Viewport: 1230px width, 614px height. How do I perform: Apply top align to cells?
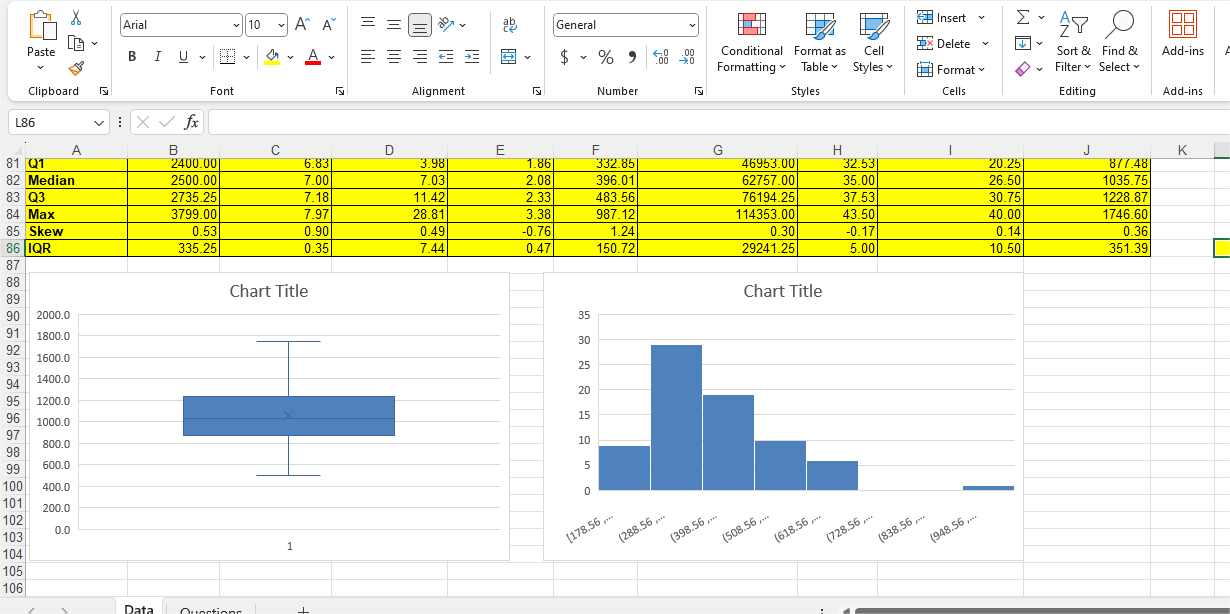[x=368, y=24]
